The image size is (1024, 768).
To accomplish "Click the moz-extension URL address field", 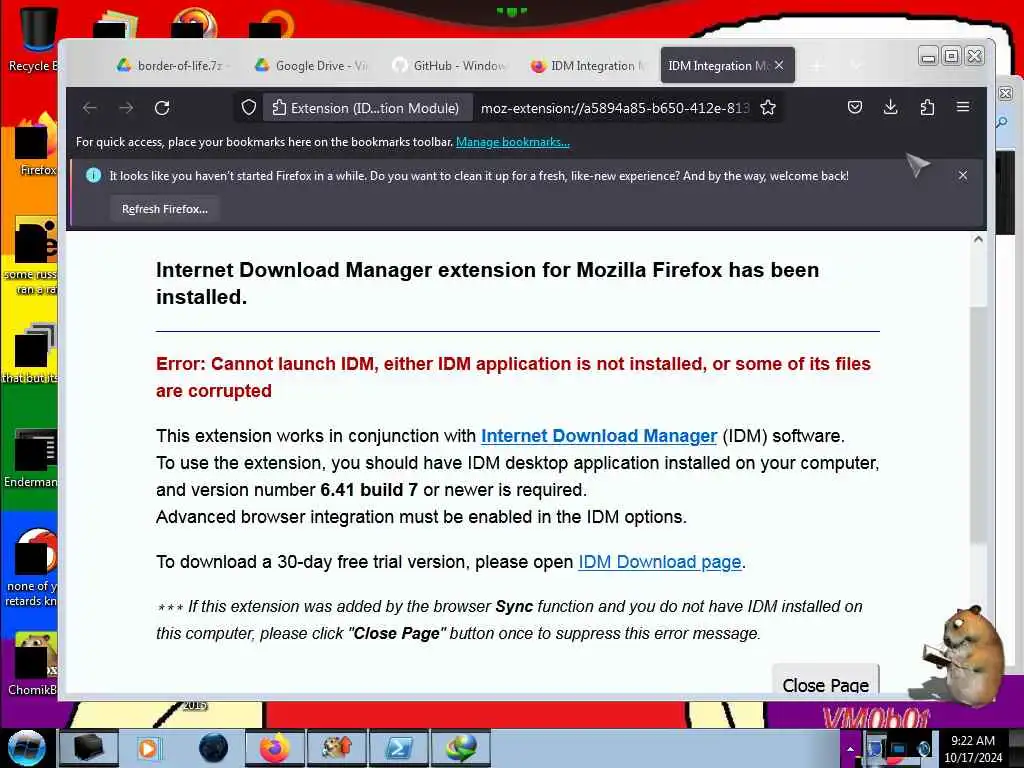I will [x=615, y=108].
